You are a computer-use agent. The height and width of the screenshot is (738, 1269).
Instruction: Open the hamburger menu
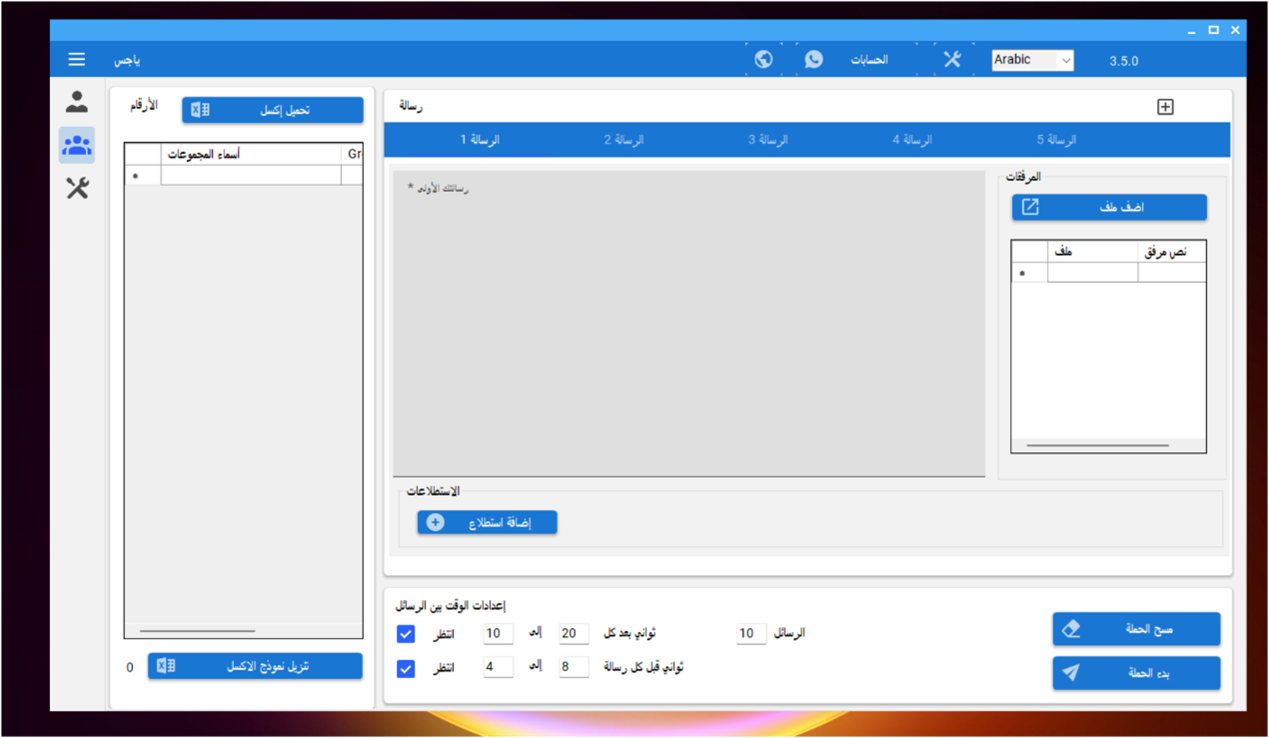coord(77,60)
